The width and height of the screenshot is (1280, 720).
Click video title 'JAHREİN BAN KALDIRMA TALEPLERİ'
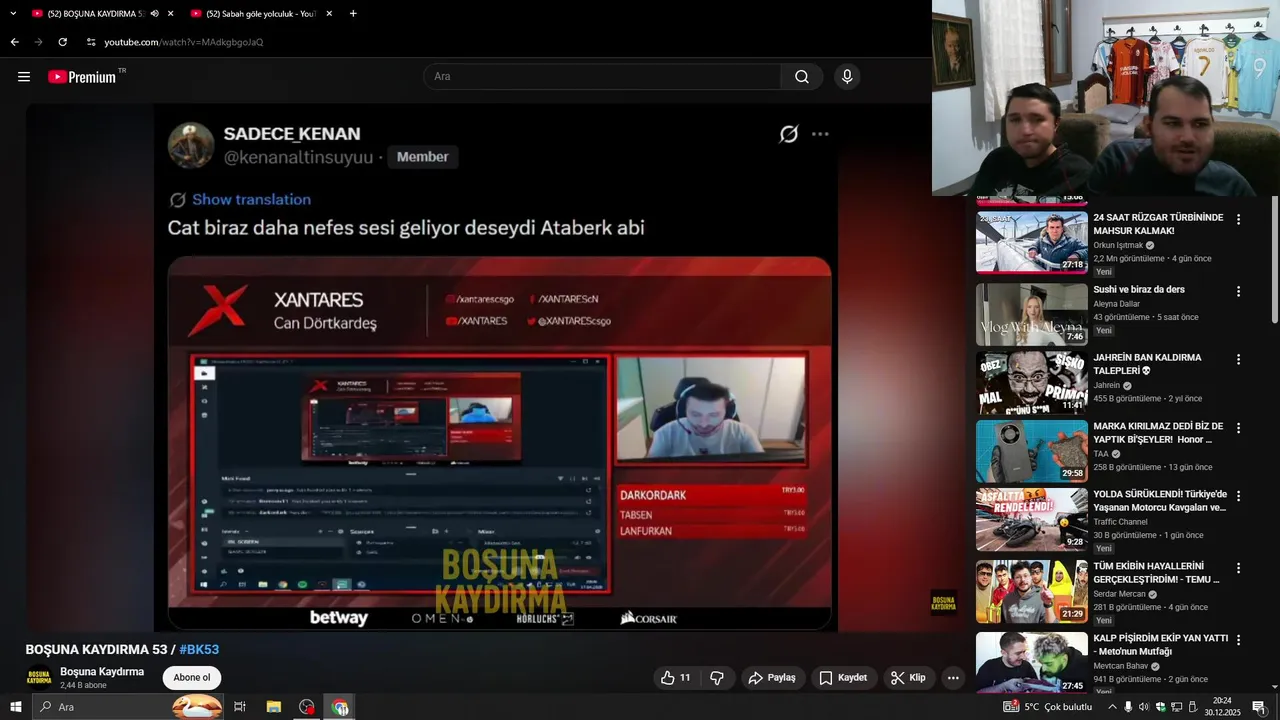[x=1147, y=364]
